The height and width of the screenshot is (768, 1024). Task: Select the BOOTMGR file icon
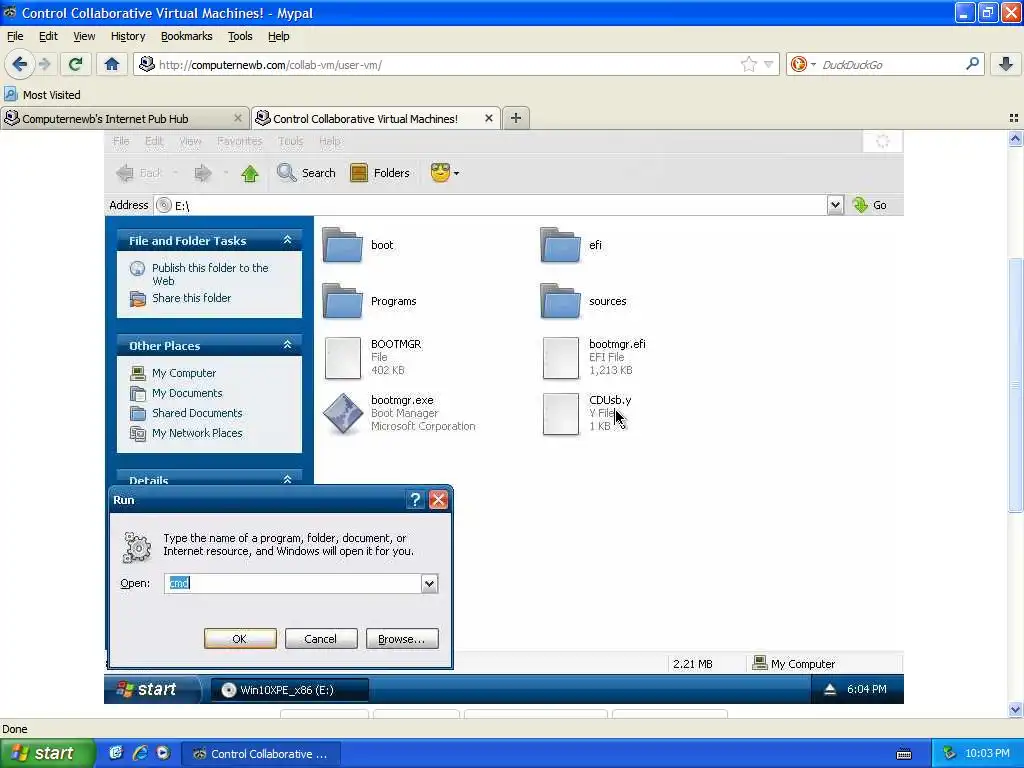(342, 357)
